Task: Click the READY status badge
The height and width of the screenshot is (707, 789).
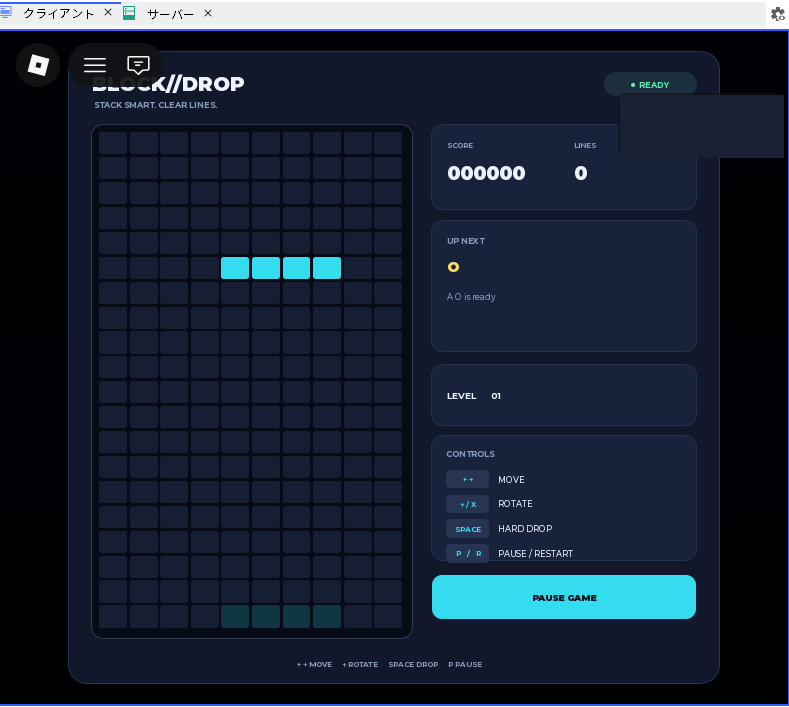Action: [650, 85]
